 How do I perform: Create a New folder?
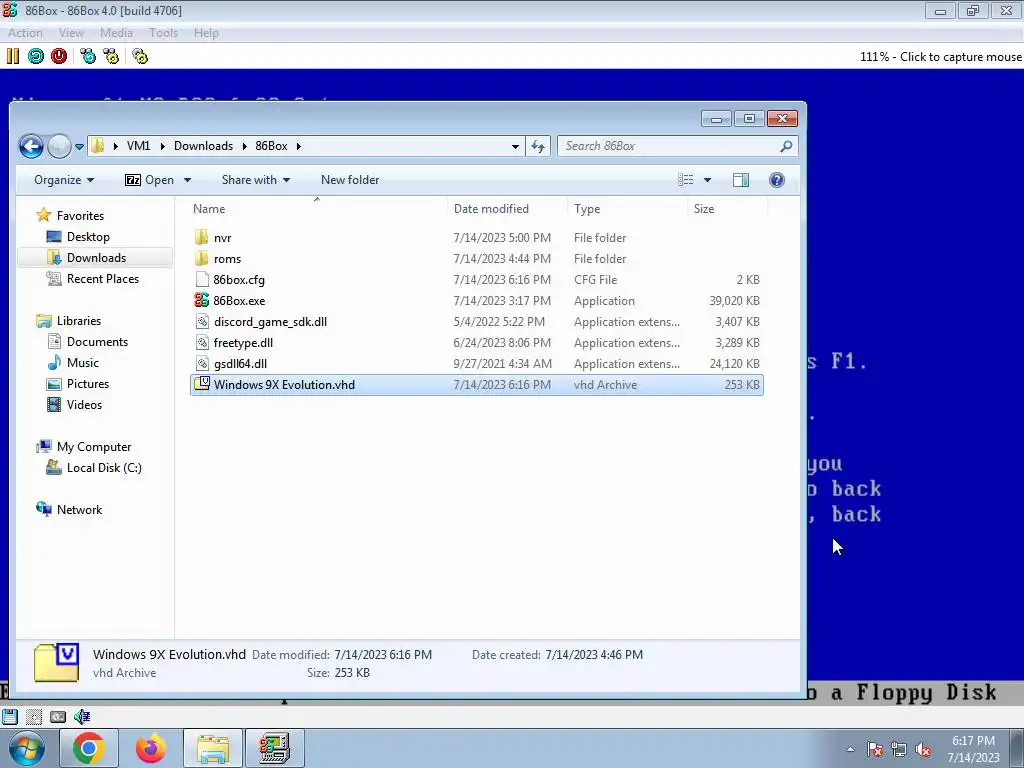[x=350, y=180]
